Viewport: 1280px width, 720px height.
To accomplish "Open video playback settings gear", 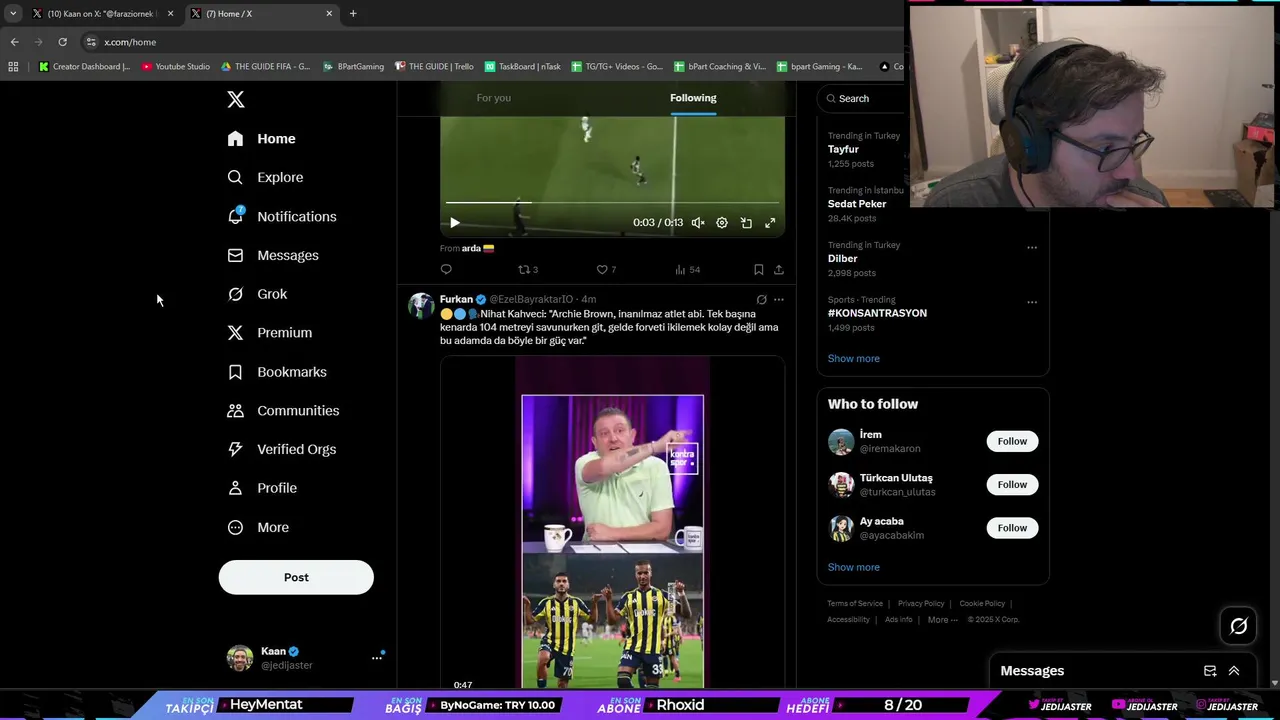I will [722, 223].
